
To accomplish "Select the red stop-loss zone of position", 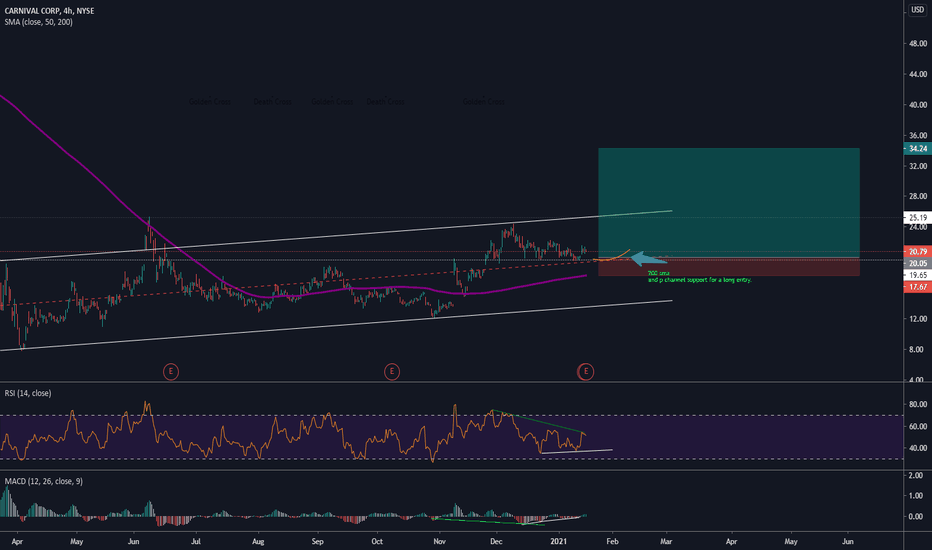I will [729, 267].
